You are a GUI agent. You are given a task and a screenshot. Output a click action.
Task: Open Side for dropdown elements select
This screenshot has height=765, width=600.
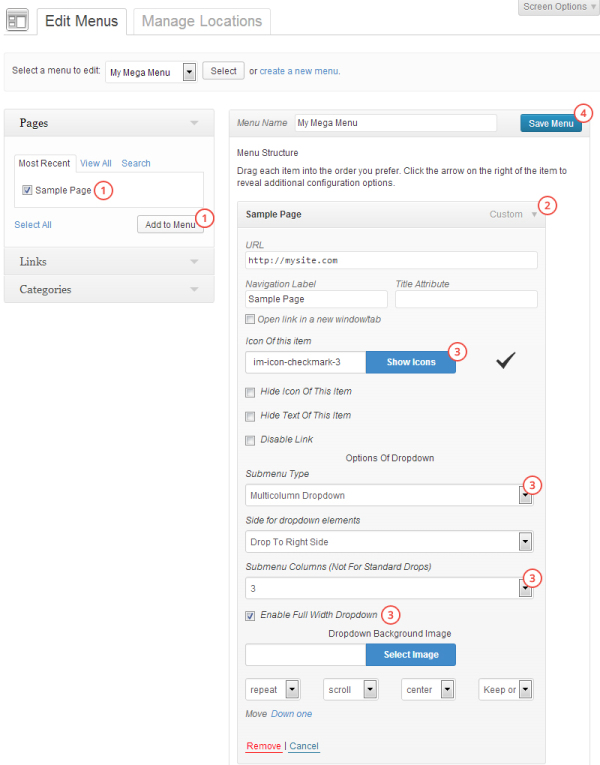point(525,541)
